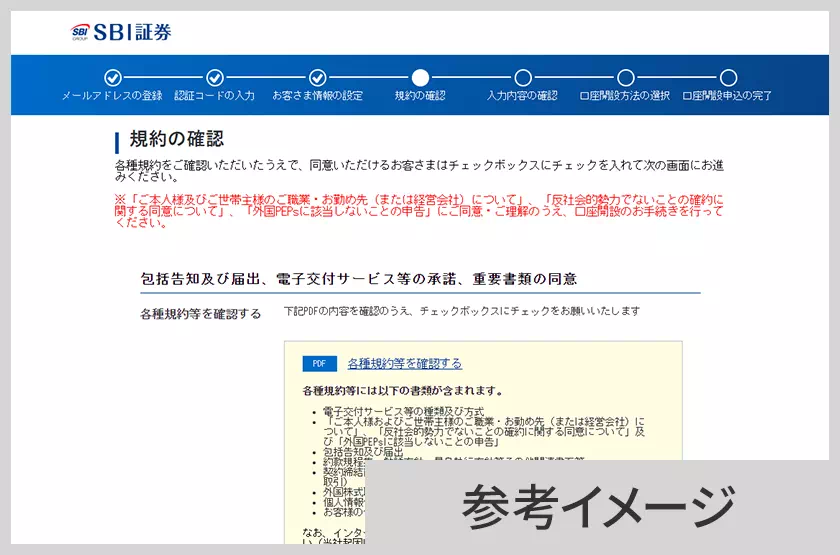Click the empty circle for 入力内容の確認 step
This screenshot has width=840, height=555.
coord(523,78)
